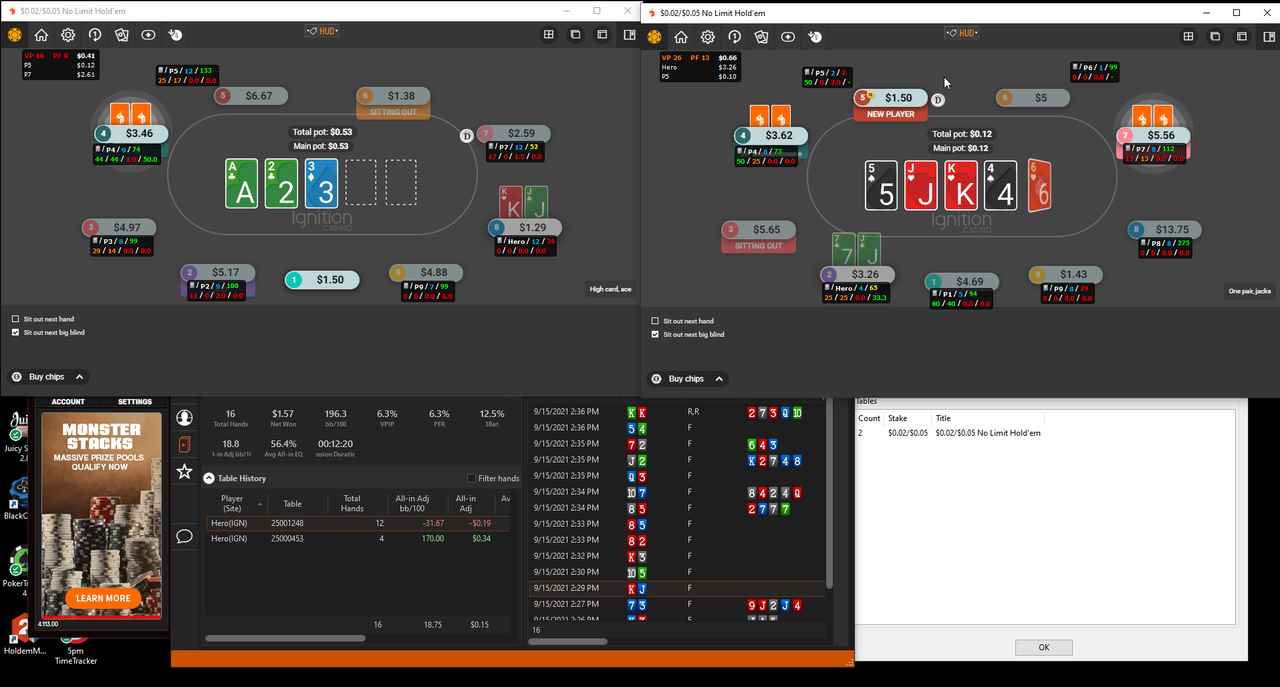Select Hero(IGN) row for table 25001248
This screenshot has width=1280, height=687.
coord(357,523)
